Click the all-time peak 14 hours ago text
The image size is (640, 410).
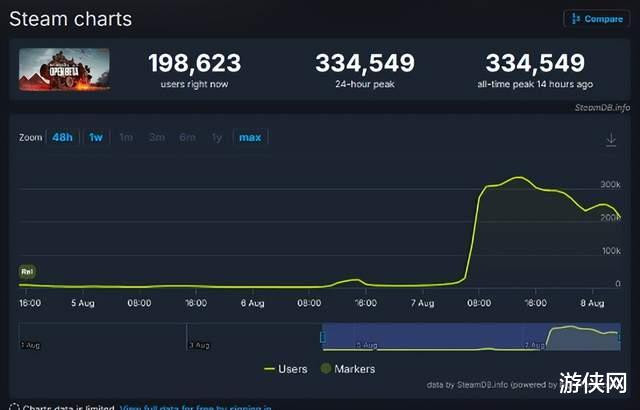(x=535, y=84)
